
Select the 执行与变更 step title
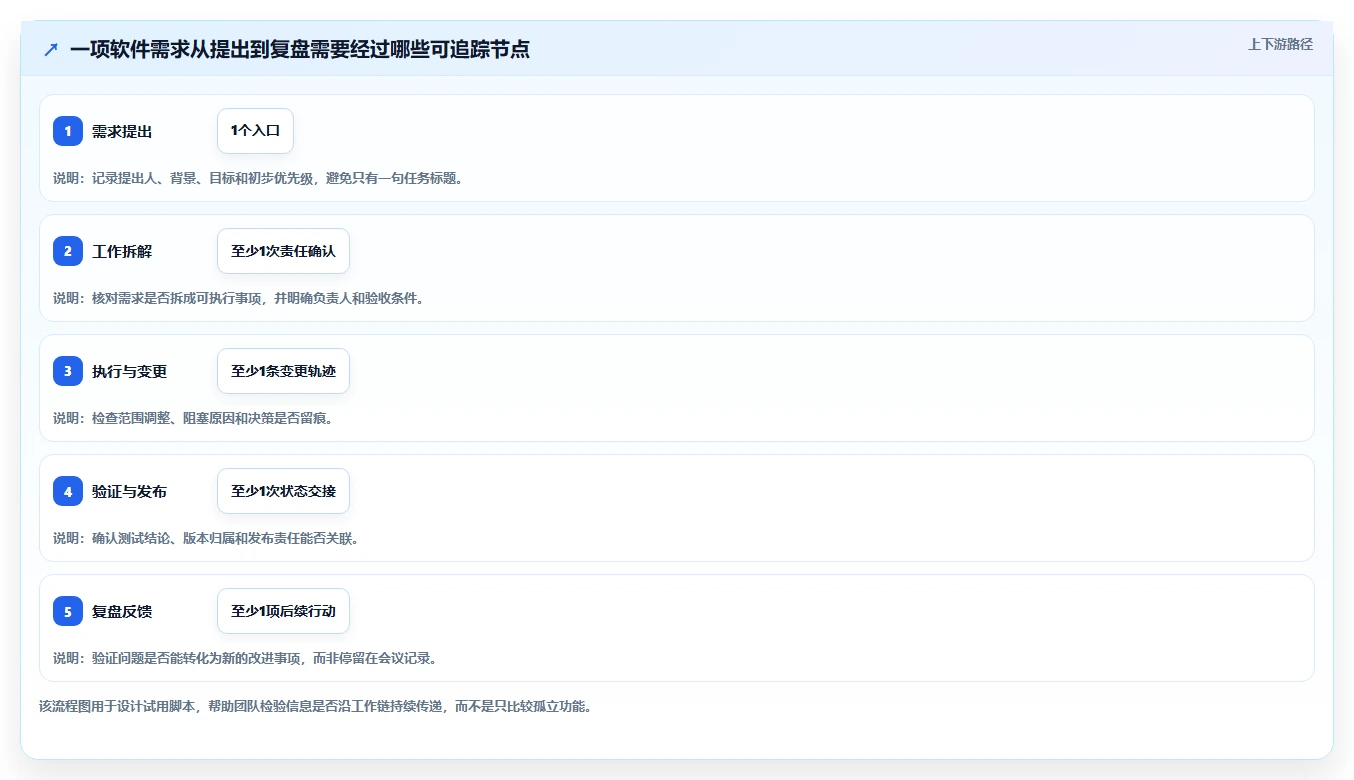[130, 371]
